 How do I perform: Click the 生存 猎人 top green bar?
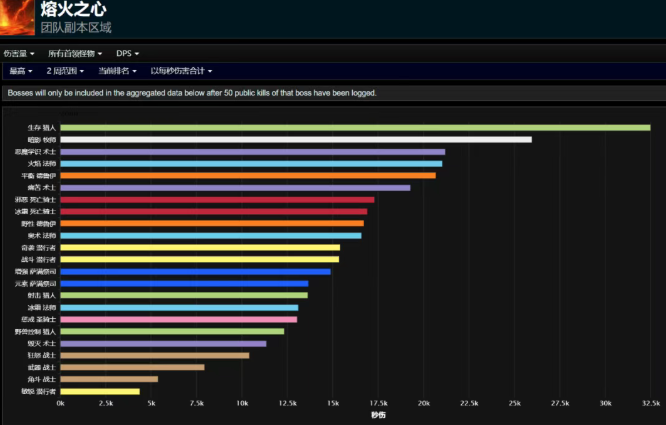pos(355,128)
